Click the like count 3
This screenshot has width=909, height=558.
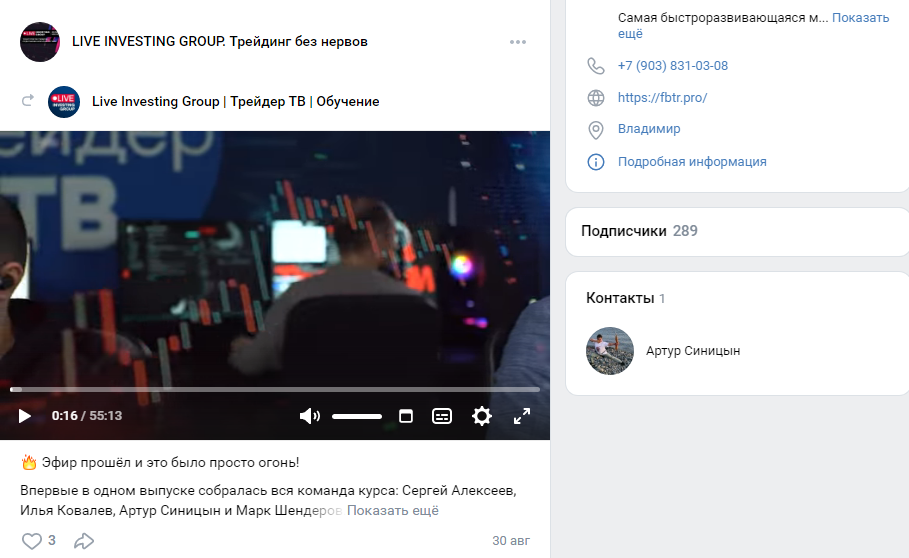pos(52,541)
